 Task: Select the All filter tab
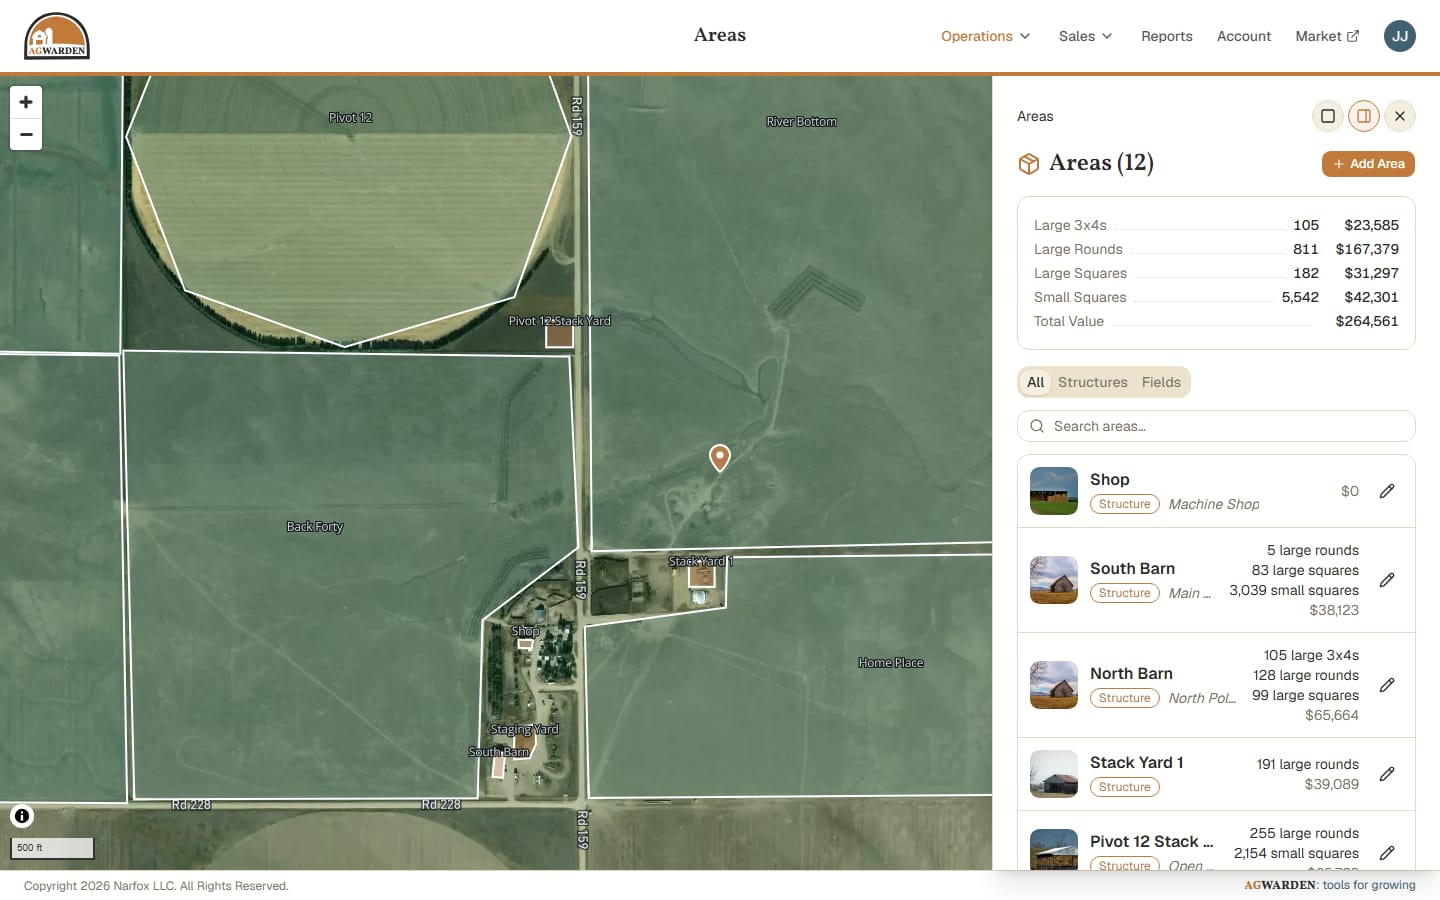[x=1036, y=382]
